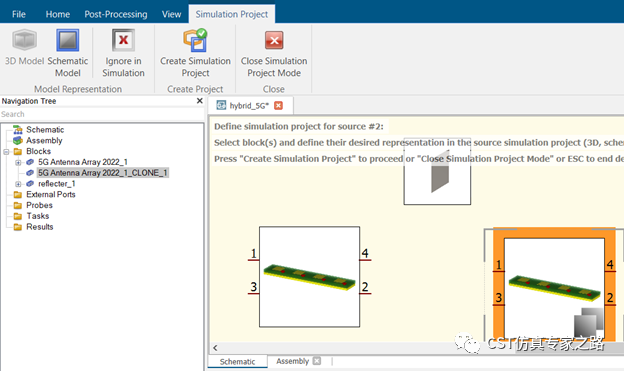Select the left antenna array block

click(x=310, y=277)
